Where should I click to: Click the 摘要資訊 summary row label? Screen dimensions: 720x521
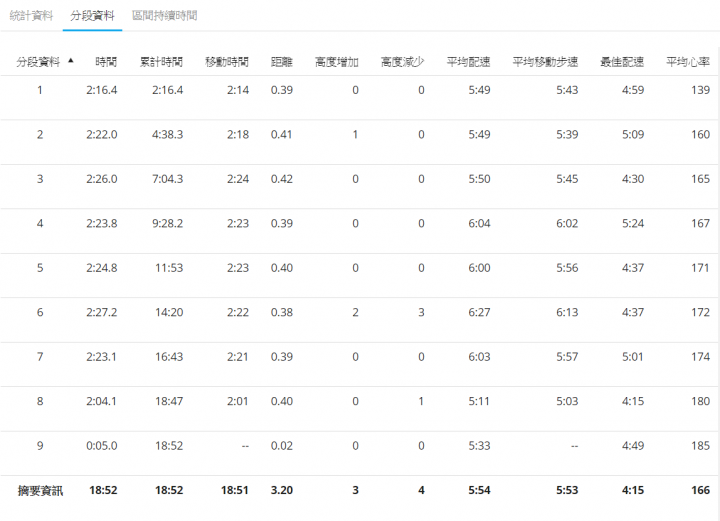pyautogui.click(x=40, y=491)
